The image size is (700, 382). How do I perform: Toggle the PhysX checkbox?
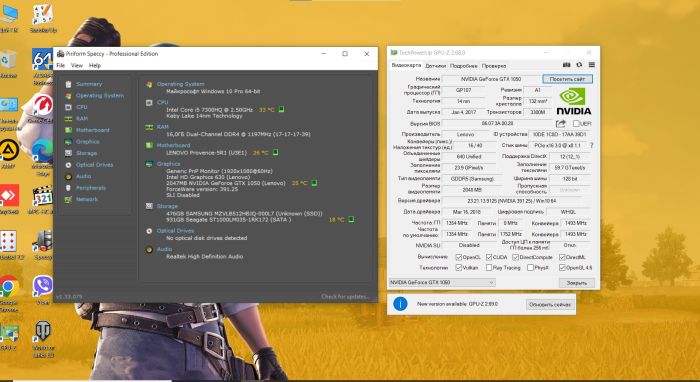530,268
